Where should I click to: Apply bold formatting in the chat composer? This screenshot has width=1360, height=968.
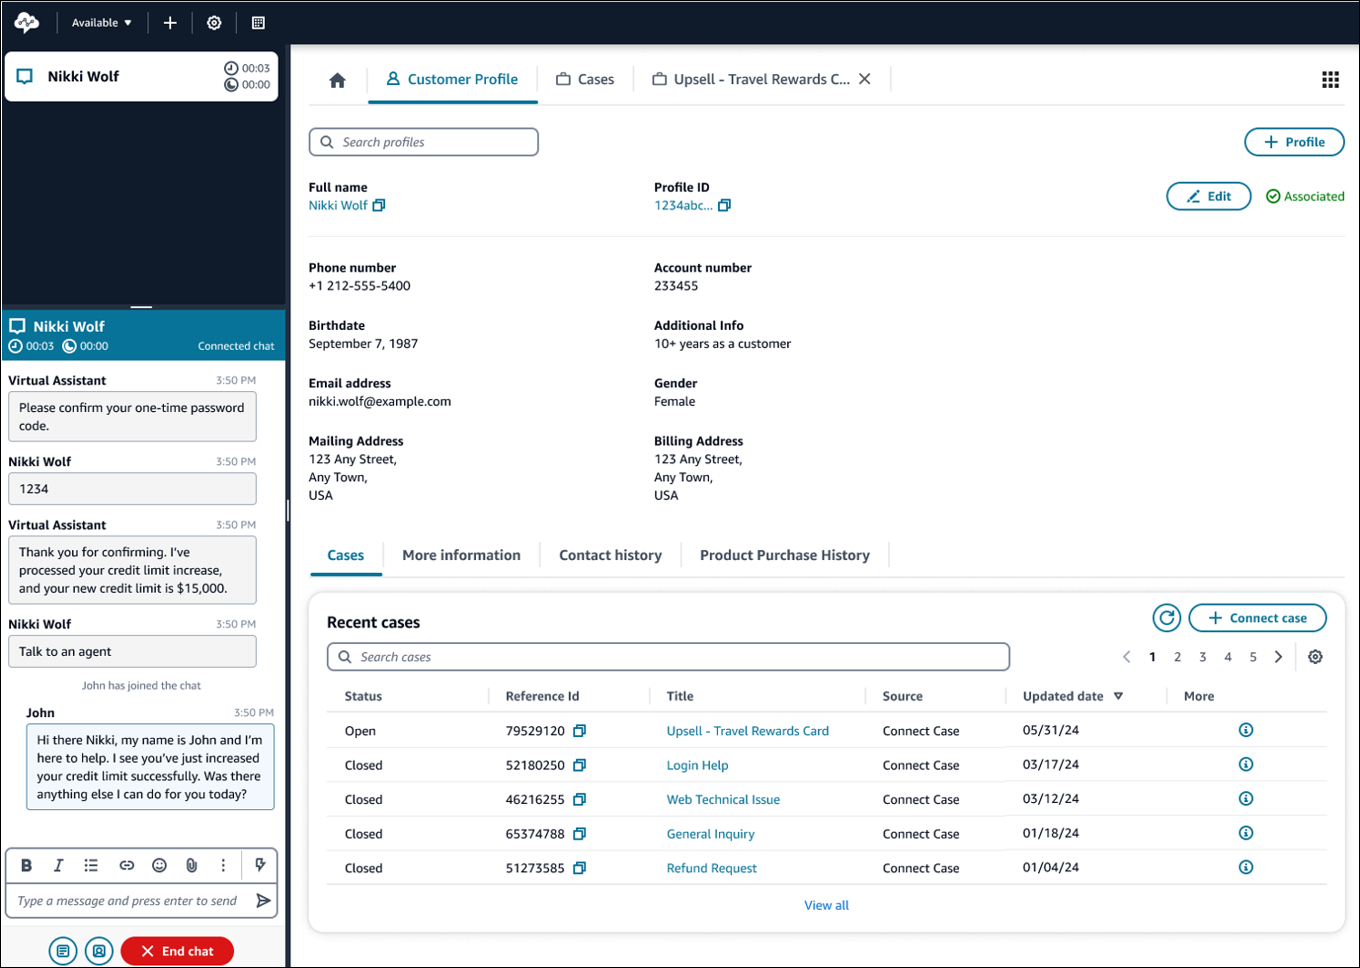pos(26,864)
